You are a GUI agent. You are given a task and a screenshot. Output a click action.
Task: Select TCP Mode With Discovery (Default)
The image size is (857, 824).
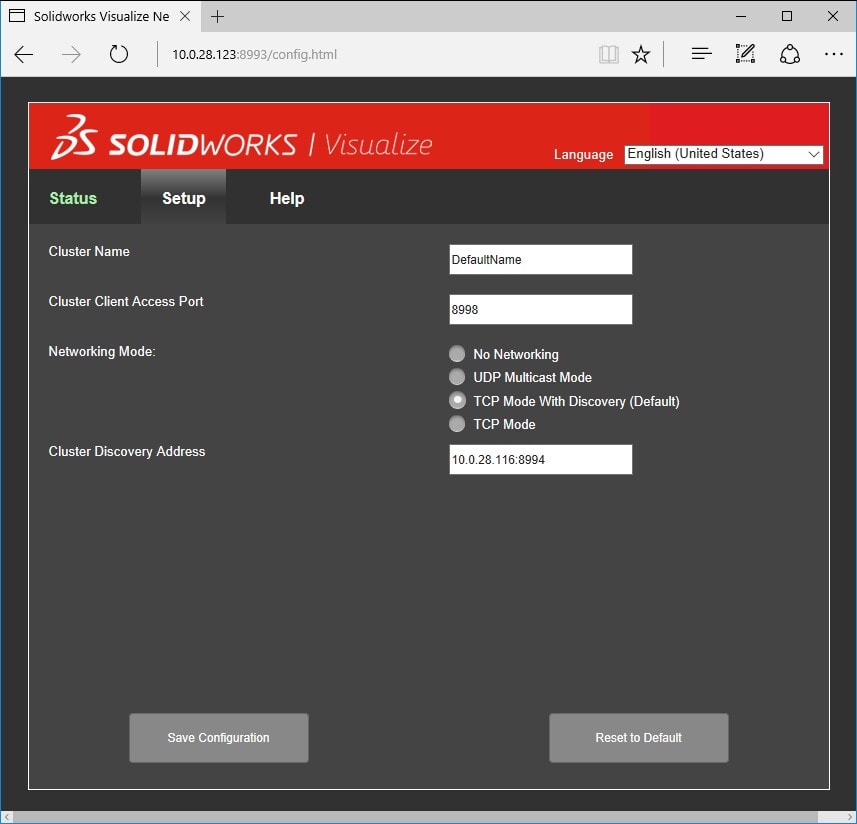[x=457, y=401]
